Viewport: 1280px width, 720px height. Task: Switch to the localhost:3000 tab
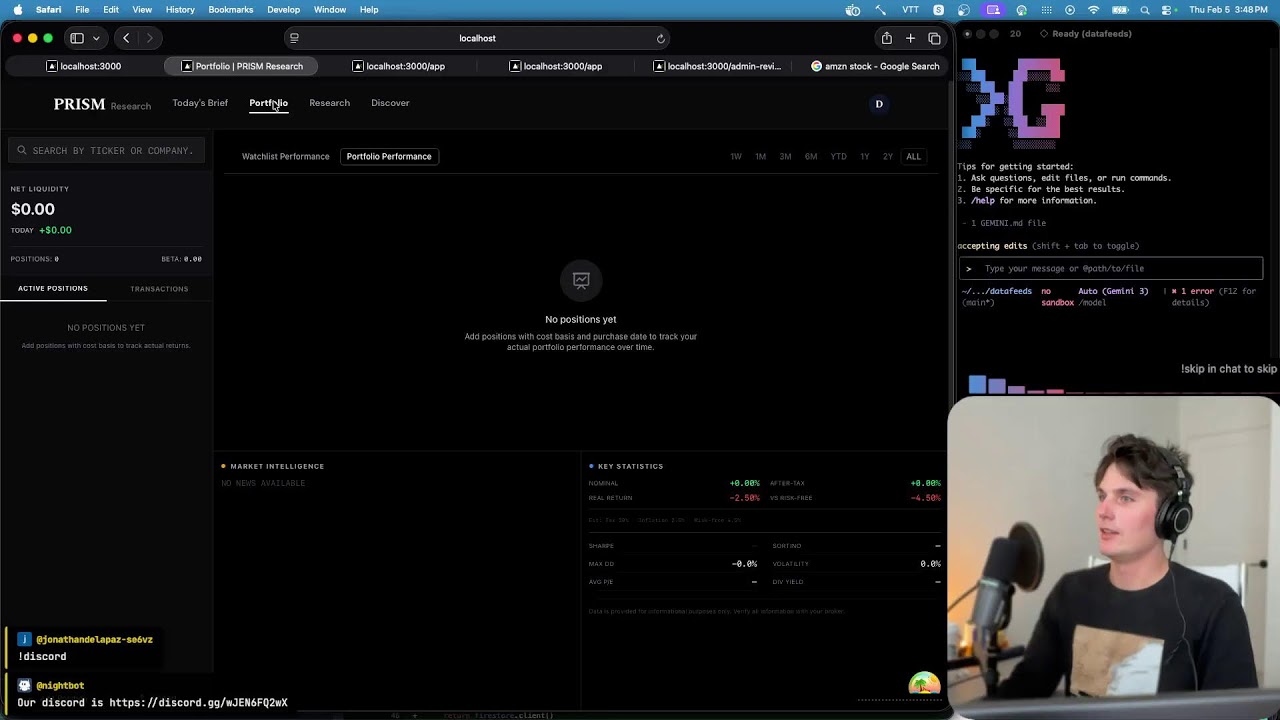pos(84,66)
